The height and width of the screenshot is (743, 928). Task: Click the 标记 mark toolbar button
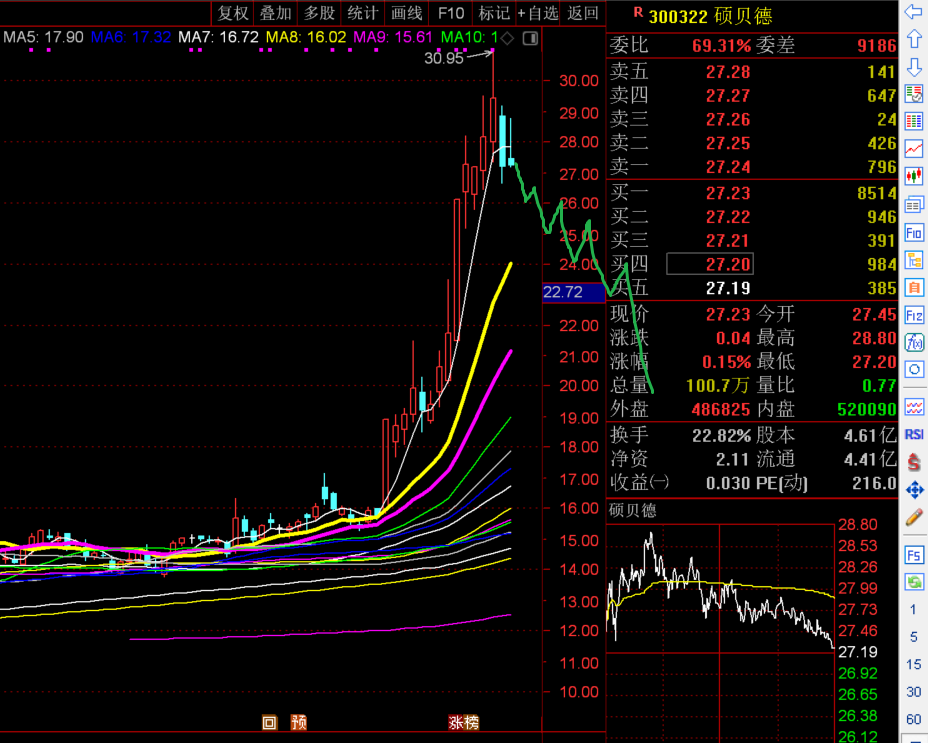tap(494, 13)
